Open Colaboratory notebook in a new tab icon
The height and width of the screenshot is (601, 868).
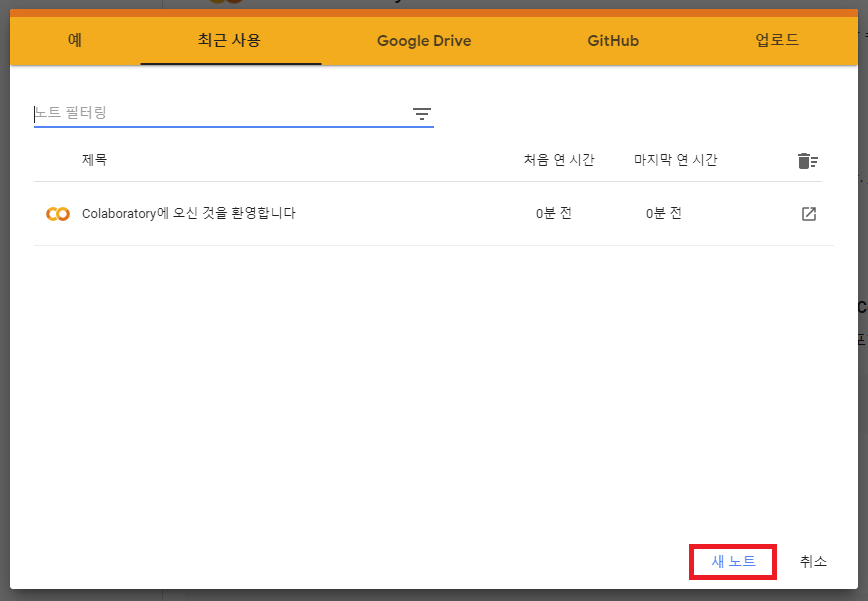pos(809,214)
